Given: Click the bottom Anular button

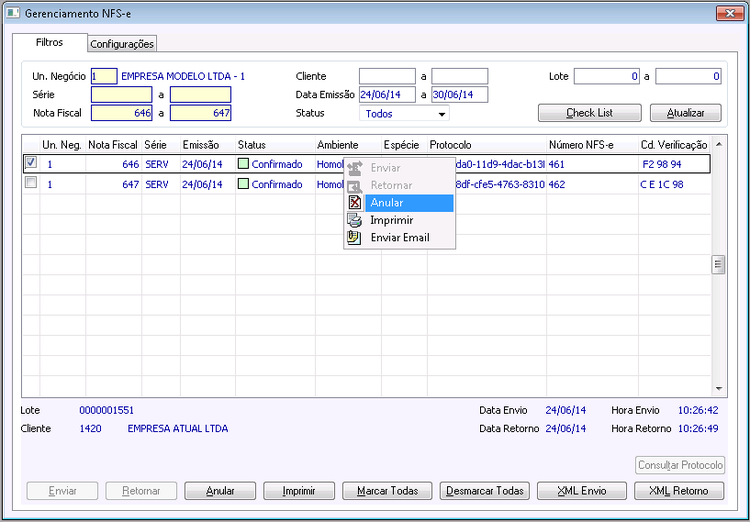Looking at the screenshot, I should pyautogui.click(x=220, y=491).
